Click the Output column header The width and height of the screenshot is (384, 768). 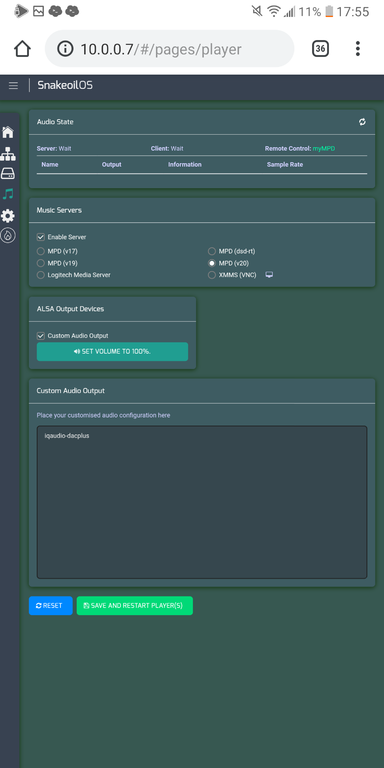pyautogui.click(x=112, y=165)
